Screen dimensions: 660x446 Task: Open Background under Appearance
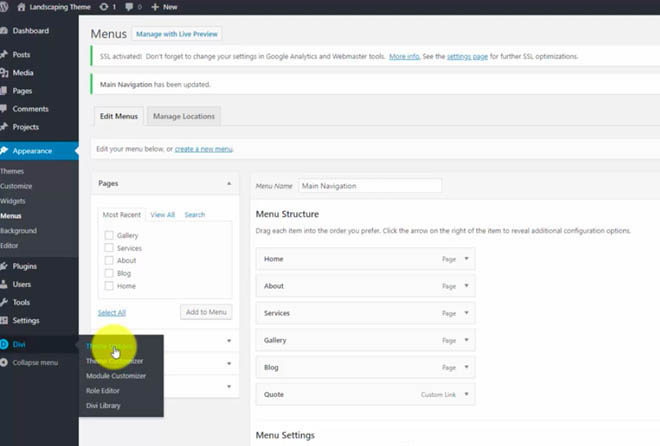click(x=19, y=231)
